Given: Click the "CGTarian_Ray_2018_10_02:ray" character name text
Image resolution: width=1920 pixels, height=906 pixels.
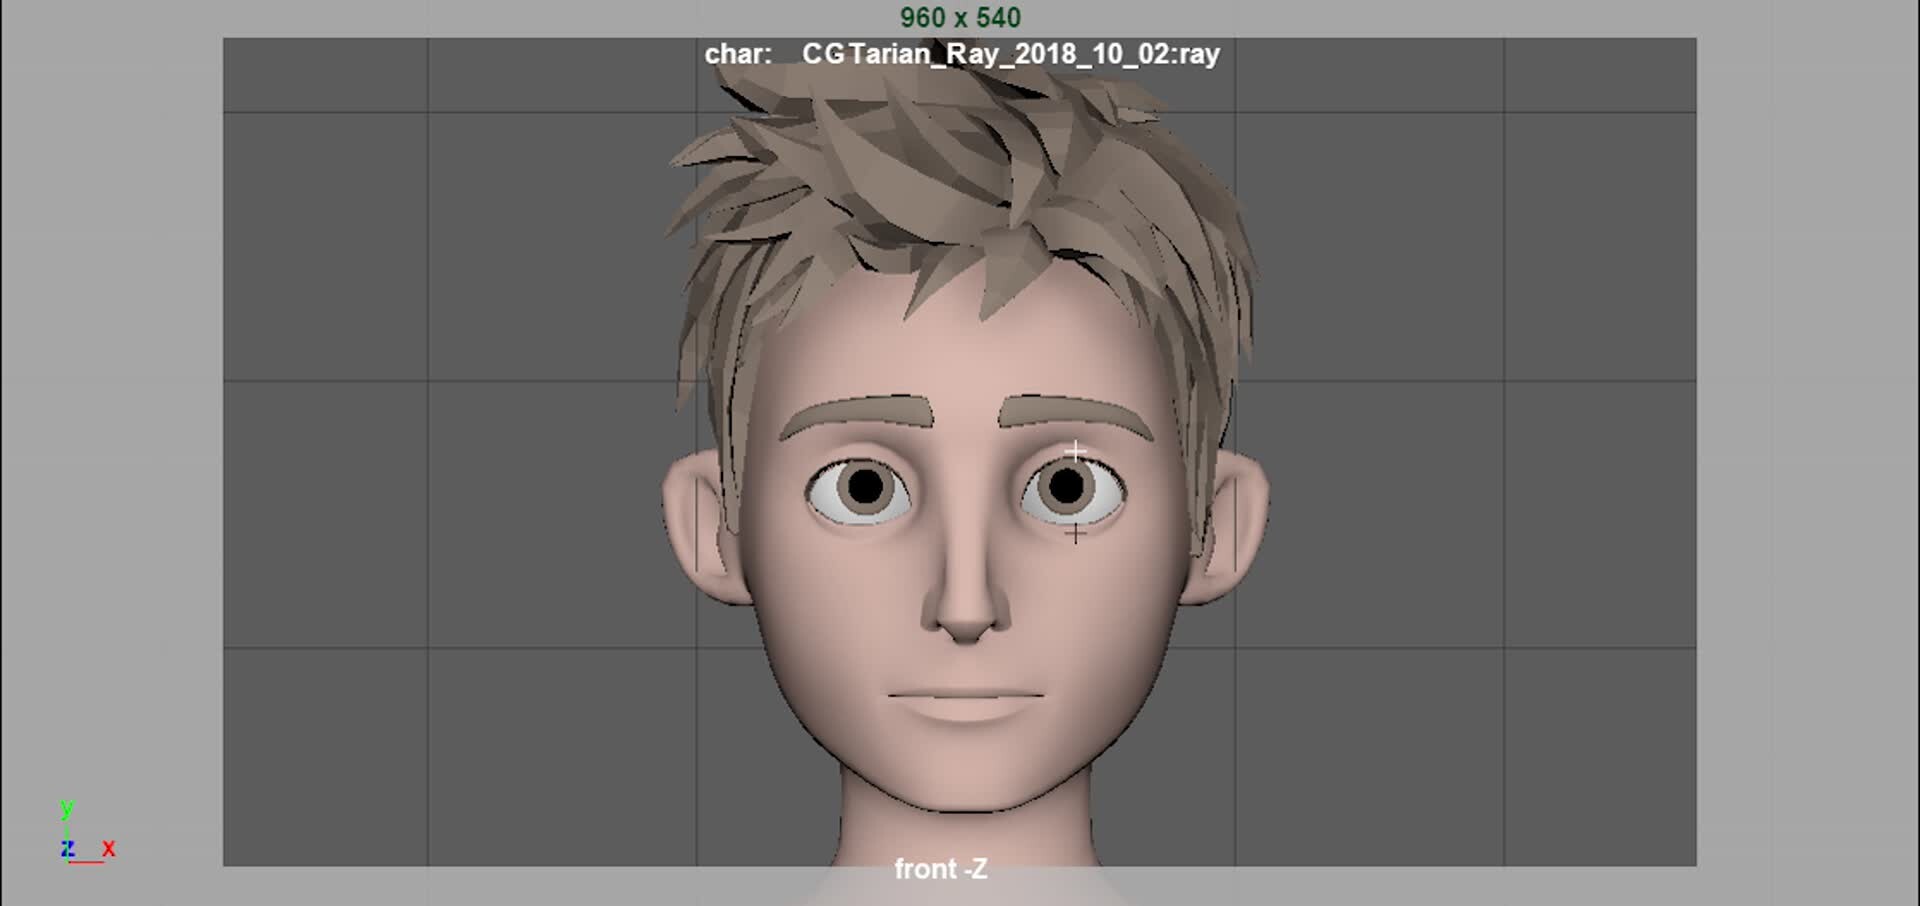Looking at the screenshot, I should click(1011, 54).
